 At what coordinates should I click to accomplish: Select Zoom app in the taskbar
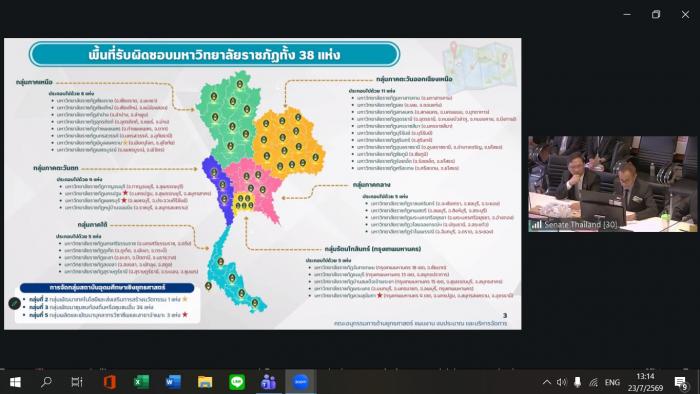[x=300, y=382]
